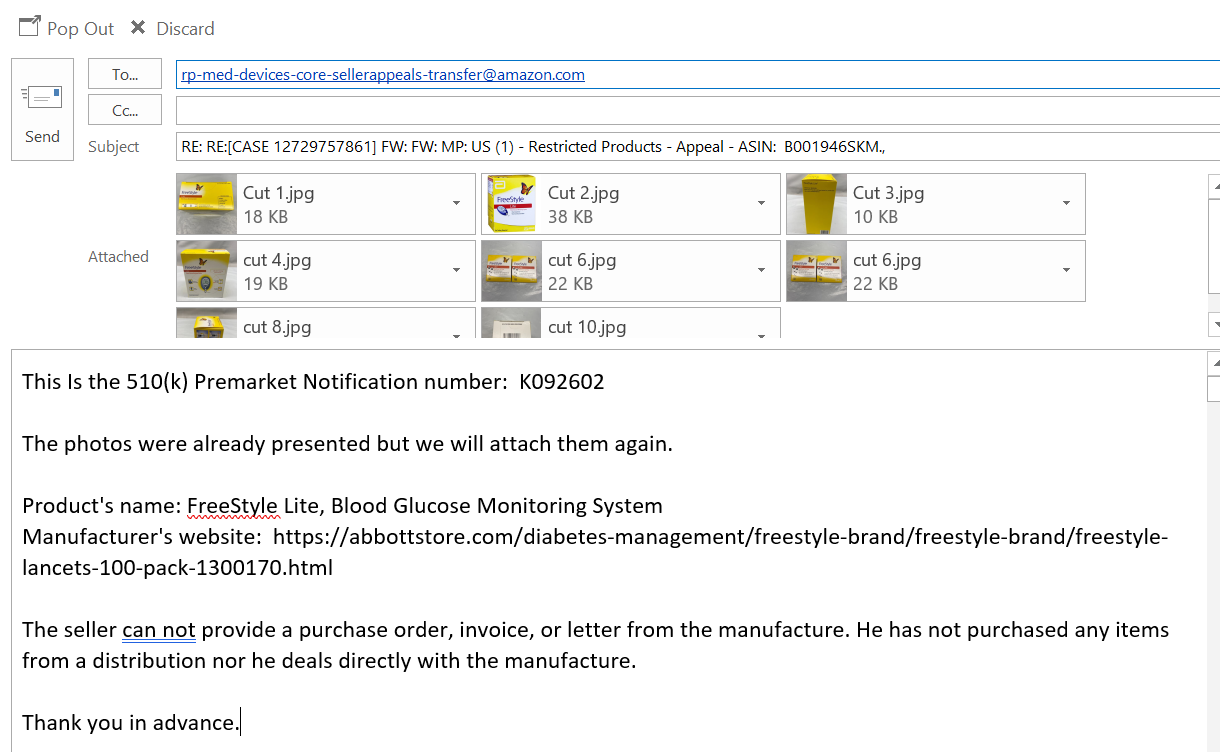This screenshot has width=1220, height=752.
Task: Click the envelope icon on Send
Action: click(x=43, y=97)
